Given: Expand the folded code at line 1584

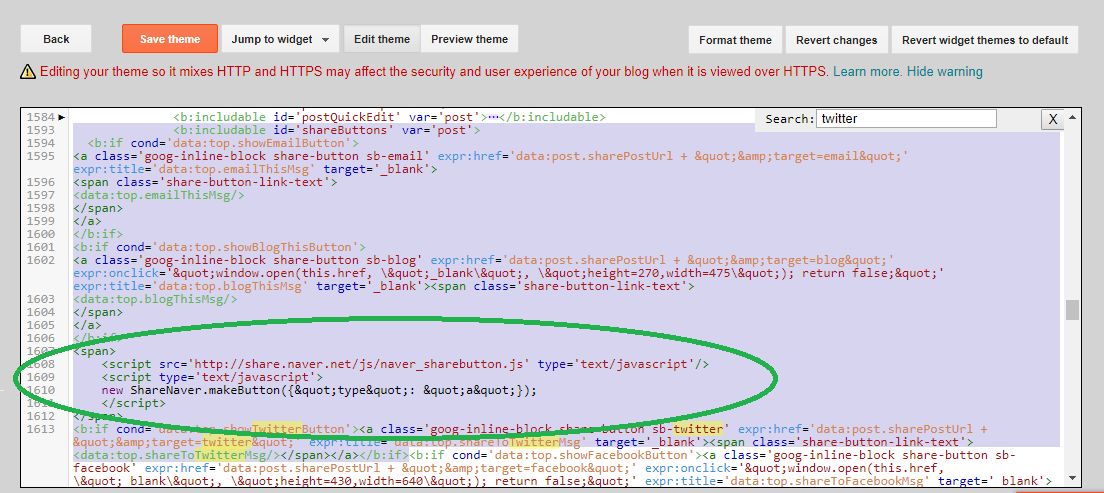Looking at the screenshot, I should click(x=61, y=117).
